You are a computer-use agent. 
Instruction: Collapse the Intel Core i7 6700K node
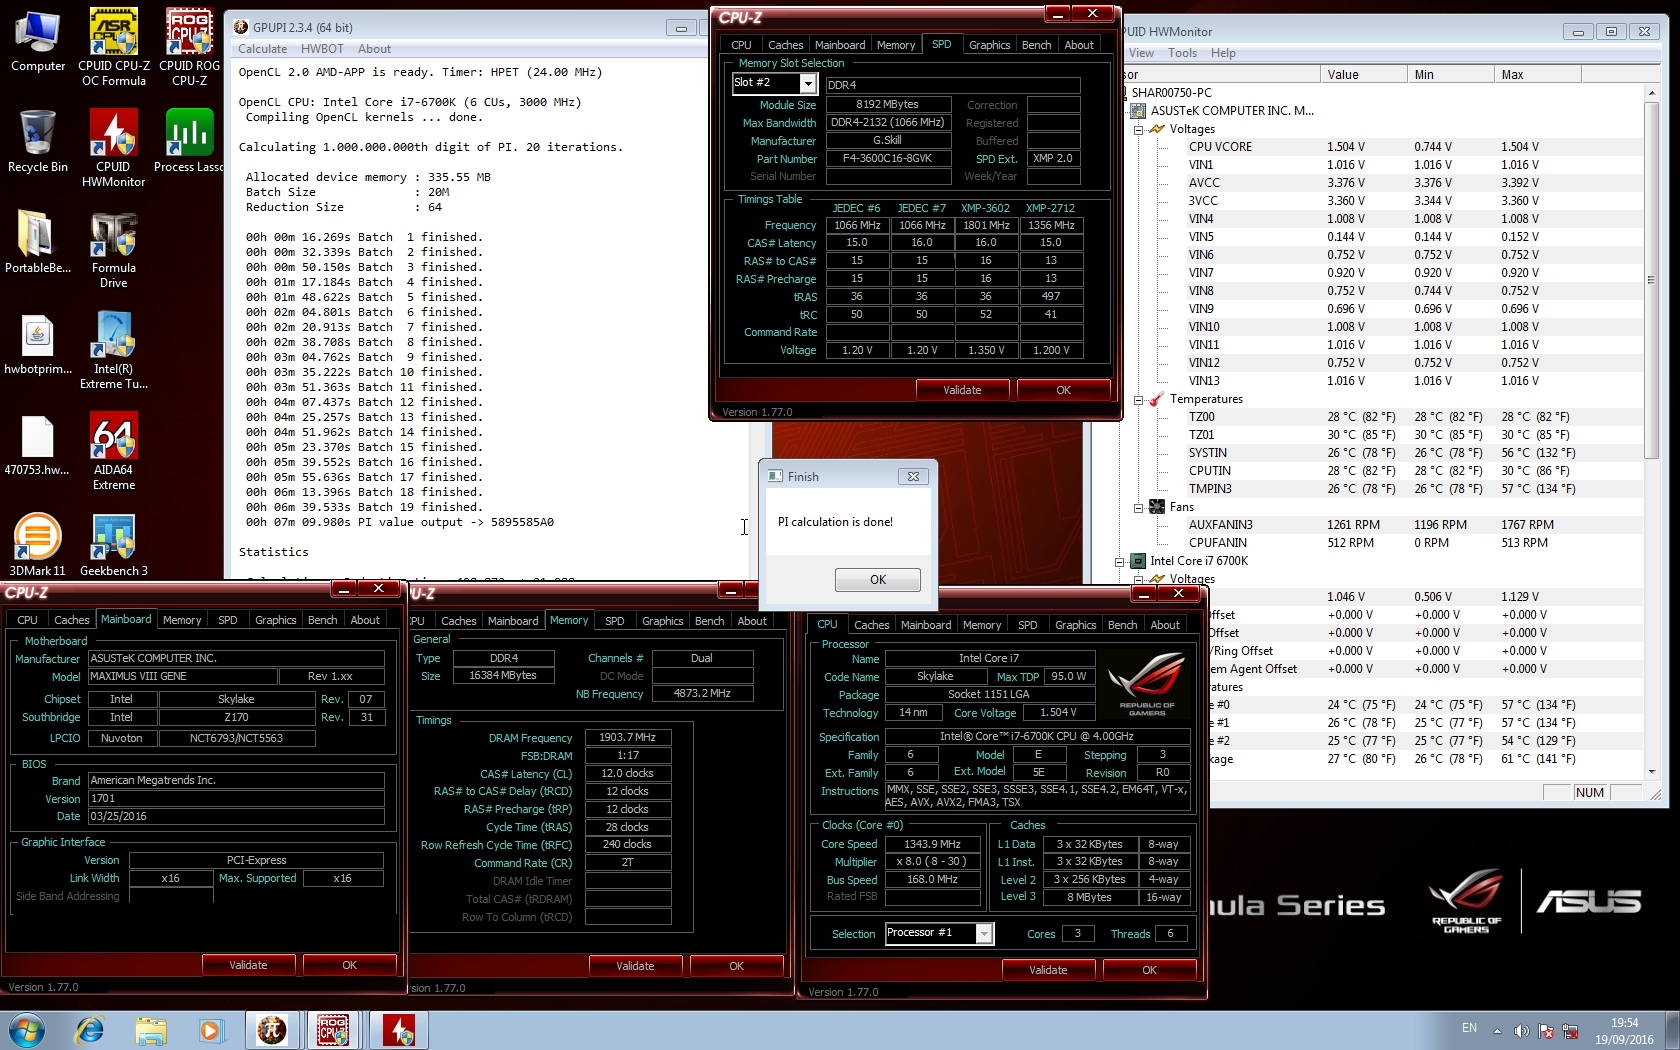click(x=1120, y=561)
